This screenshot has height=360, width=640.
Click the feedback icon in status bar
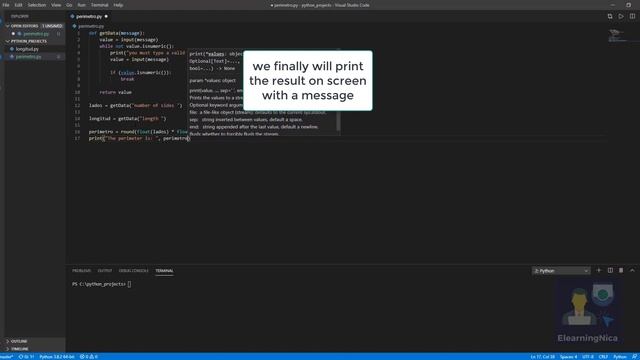coord(634,357)
